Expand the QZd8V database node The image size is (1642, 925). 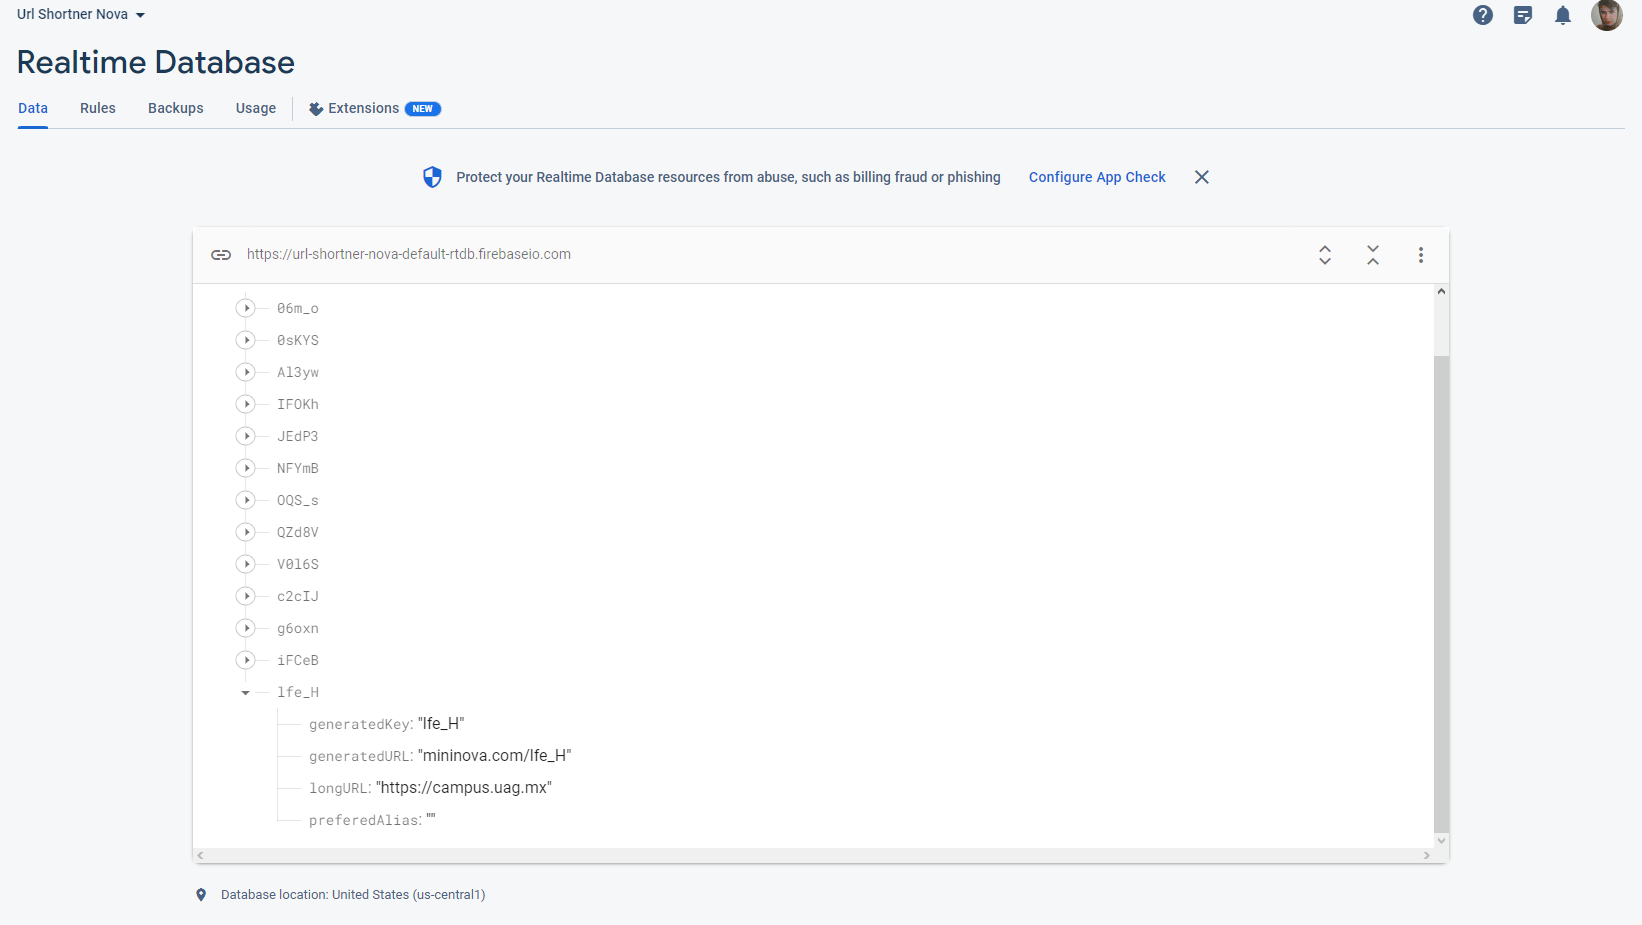tap(246, 532)
